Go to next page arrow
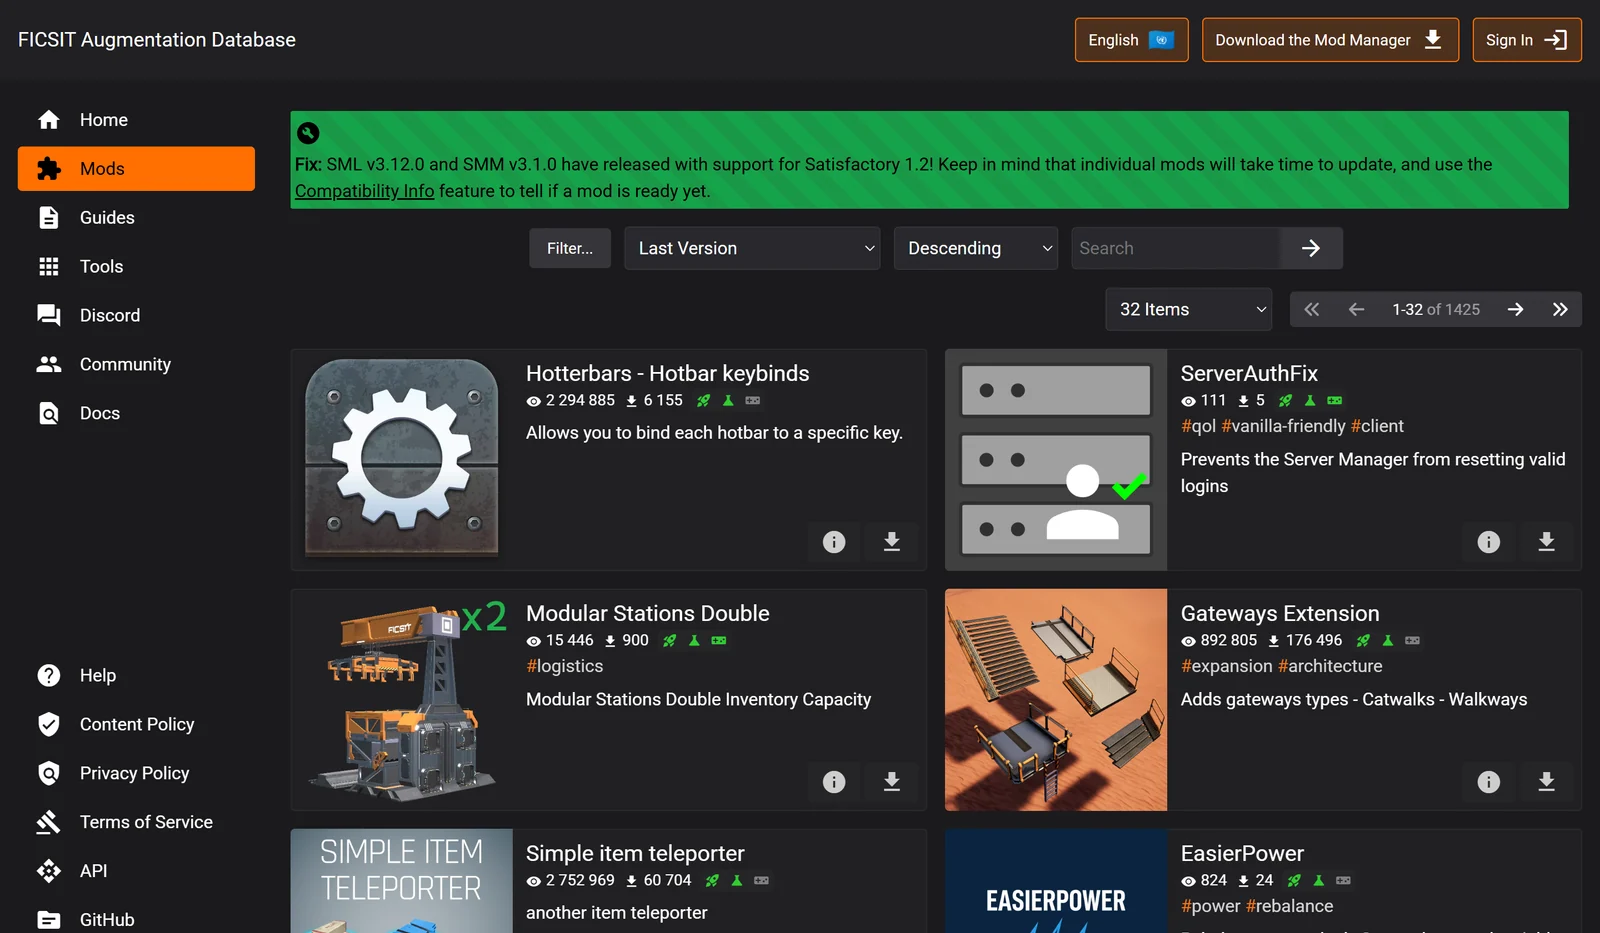The image size is (1600, 933). [1516, 310]
